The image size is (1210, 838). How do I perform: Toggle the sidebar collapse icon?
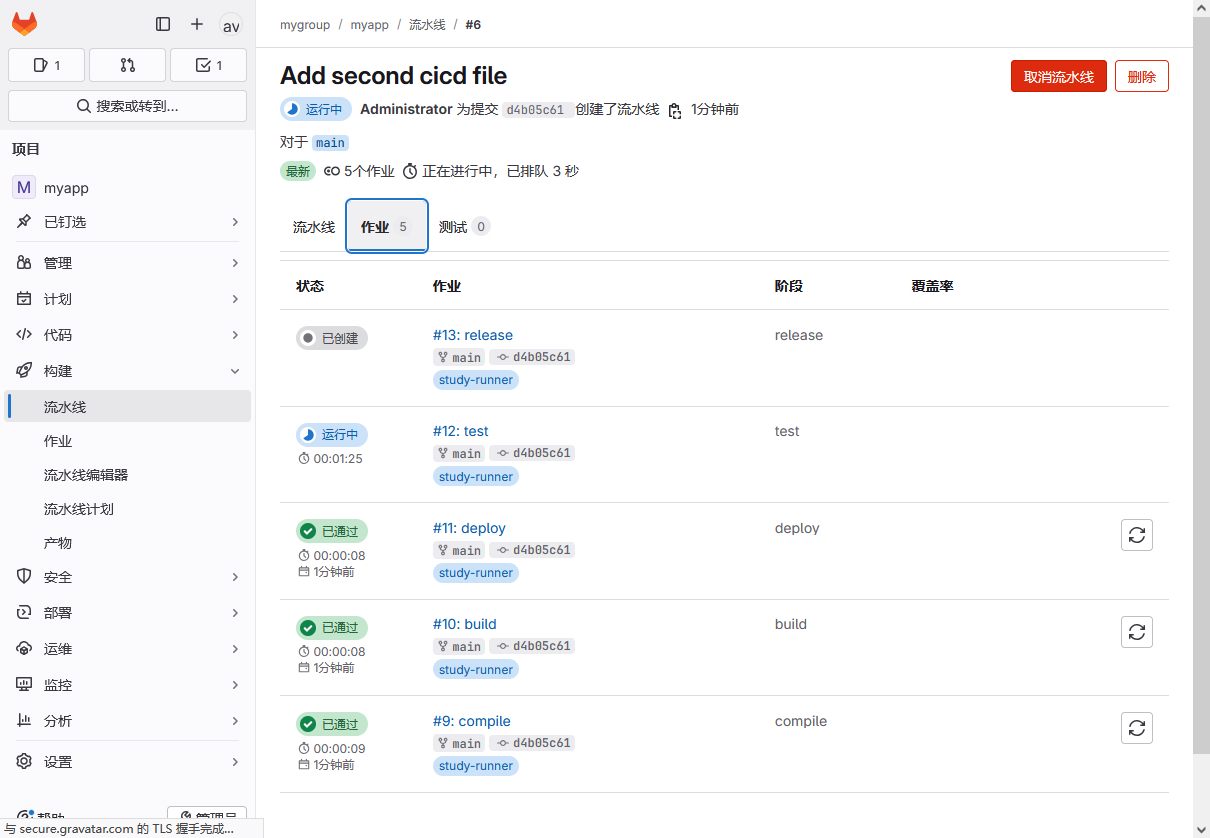[x=163, y=24]
